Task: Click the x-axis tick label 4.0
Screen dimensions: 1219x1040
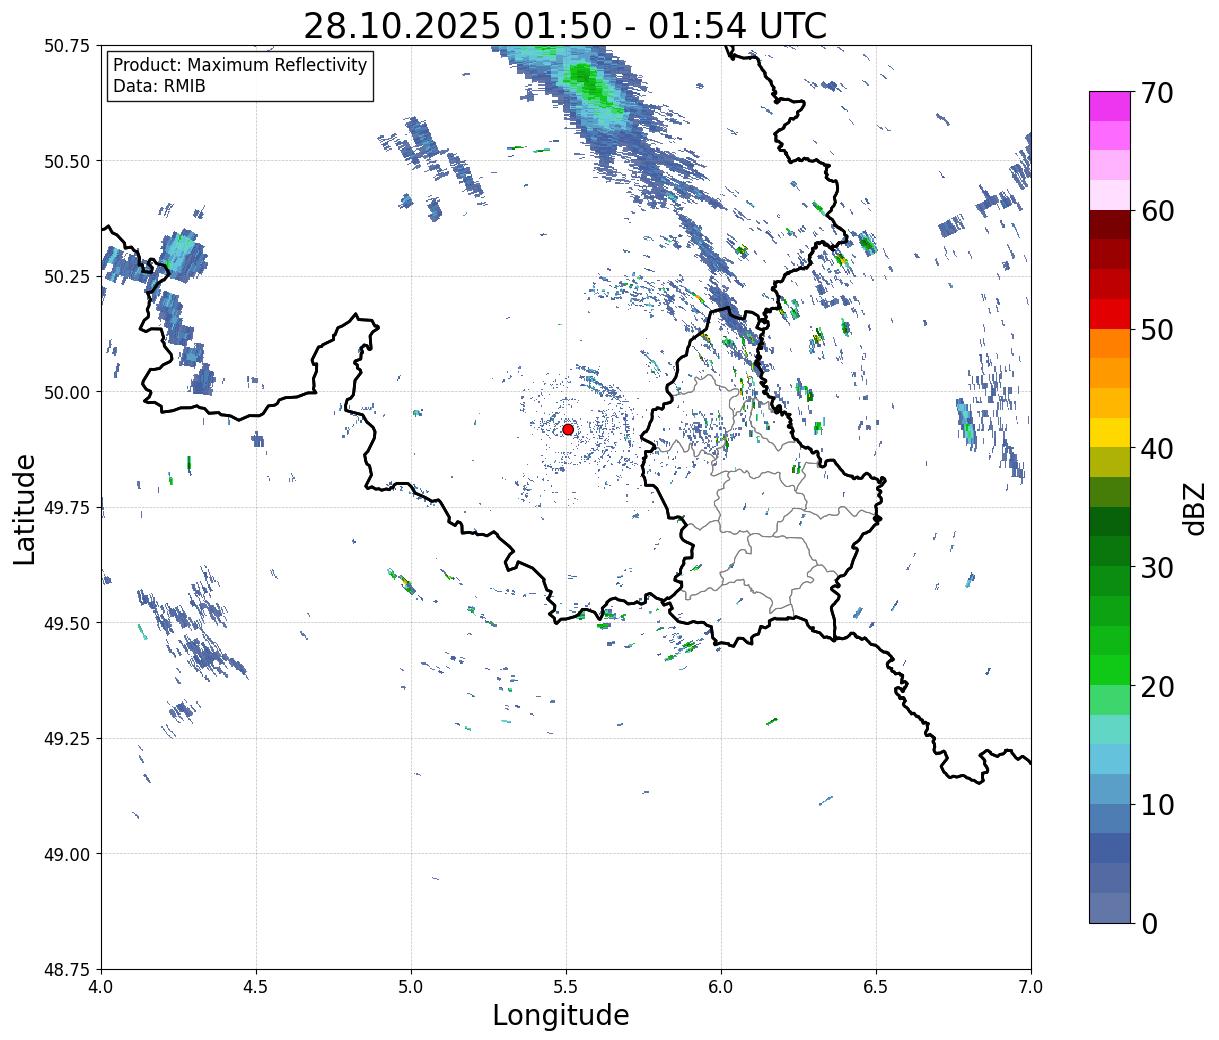Action: [101, 986]
